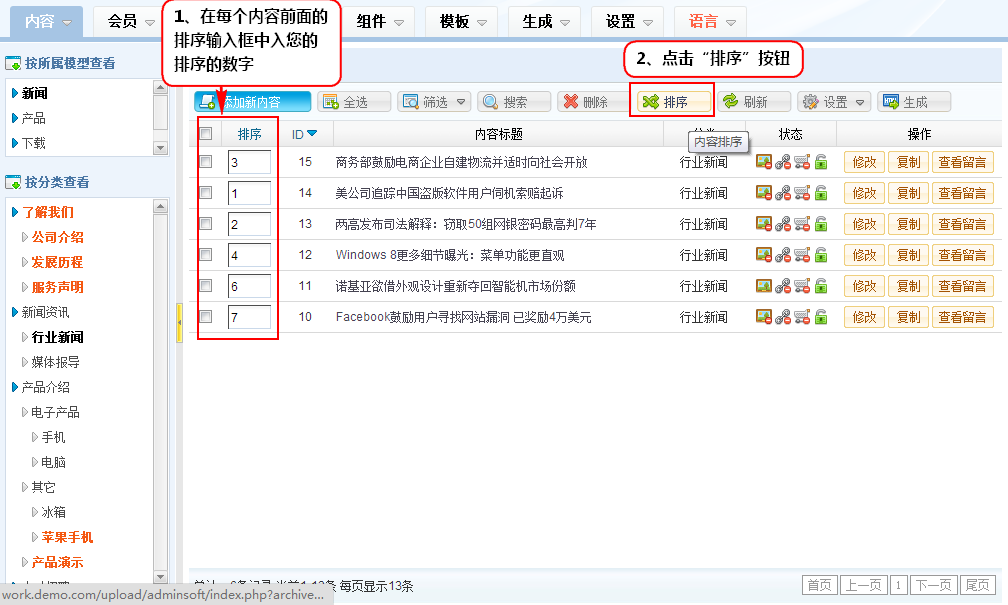The width and height of the screenshot is (1008, 605).
Task: Click the 删除 delete button with red X
Action: pos(586,102)
